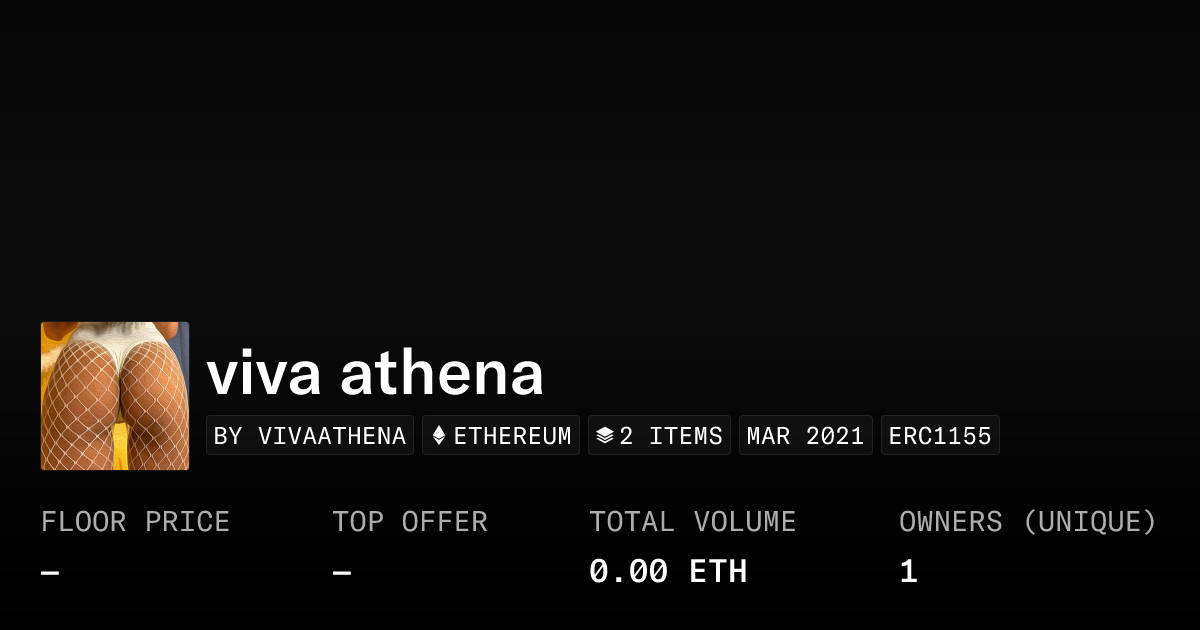The image size is (1200, 630).
Task: Click the "viva athena" collection title
Action: point(375,373)
